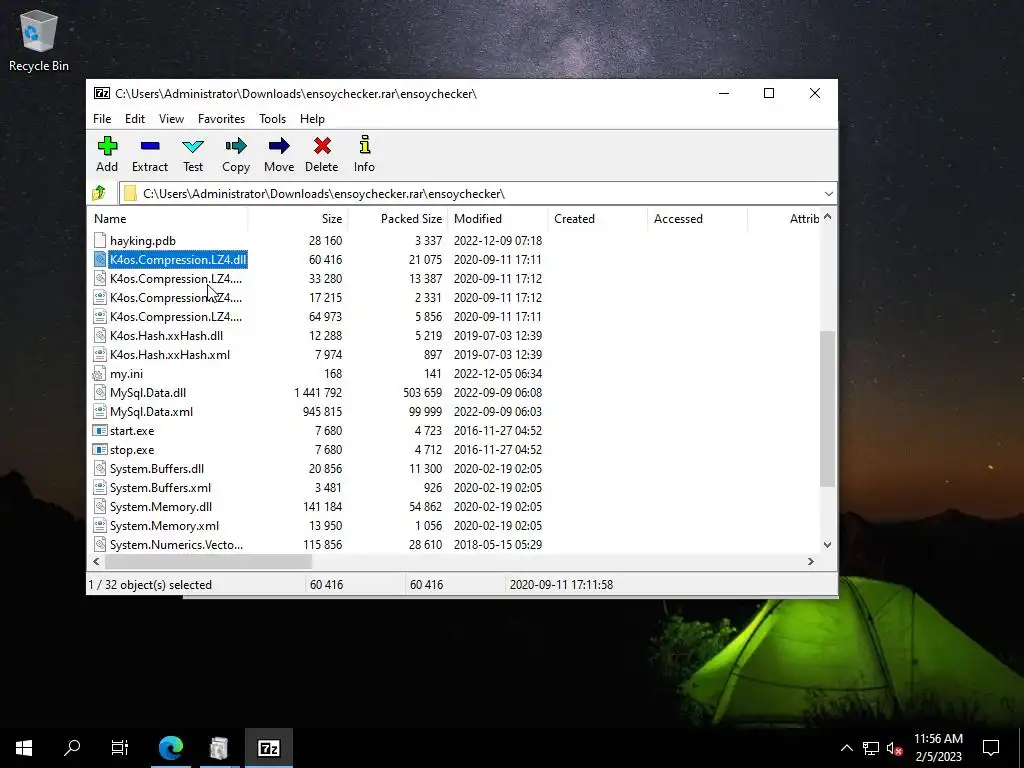1024x768 pixels.
Task: Sort by the Accessed column header
Action: click(x=697, y=219)
